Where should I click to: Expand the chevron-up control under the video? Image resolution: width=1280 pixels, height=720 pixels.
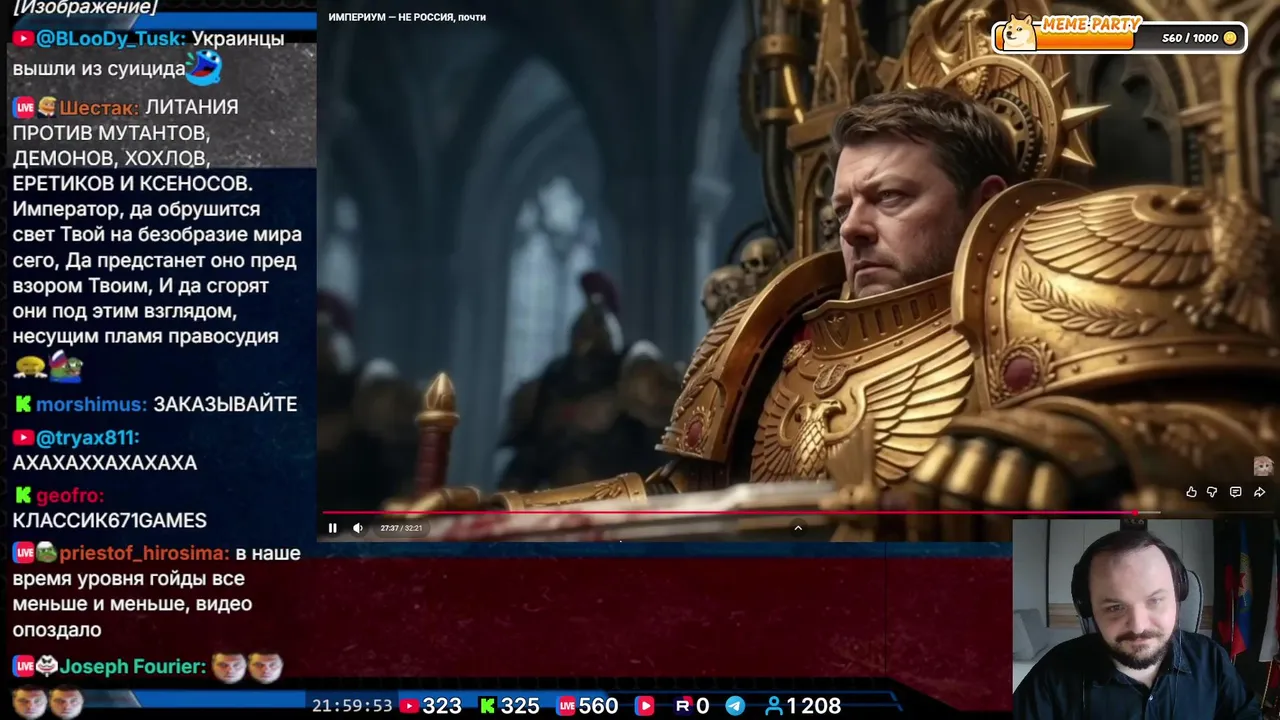pos(798,528)
